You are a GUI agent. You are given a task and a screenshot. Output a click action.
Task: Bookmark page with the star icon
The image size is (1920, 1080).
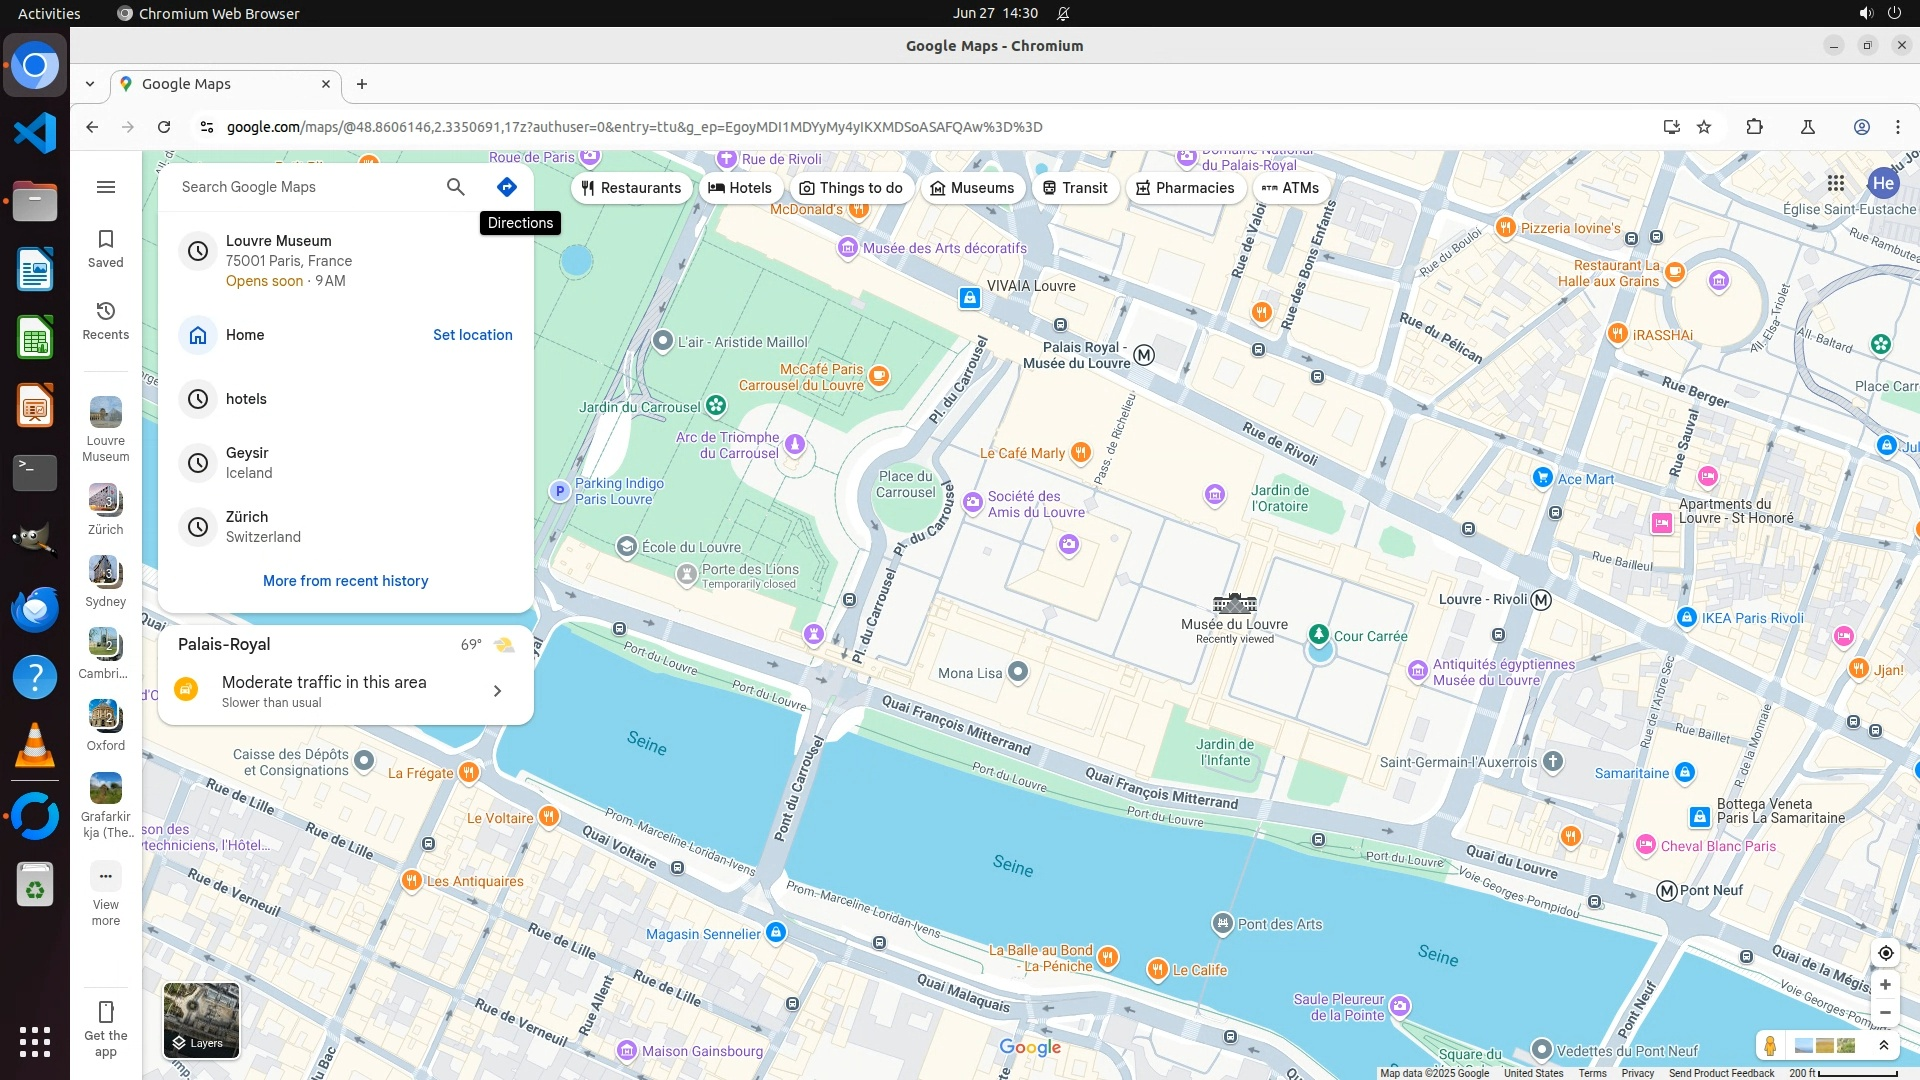click(x=1705, y=127)
